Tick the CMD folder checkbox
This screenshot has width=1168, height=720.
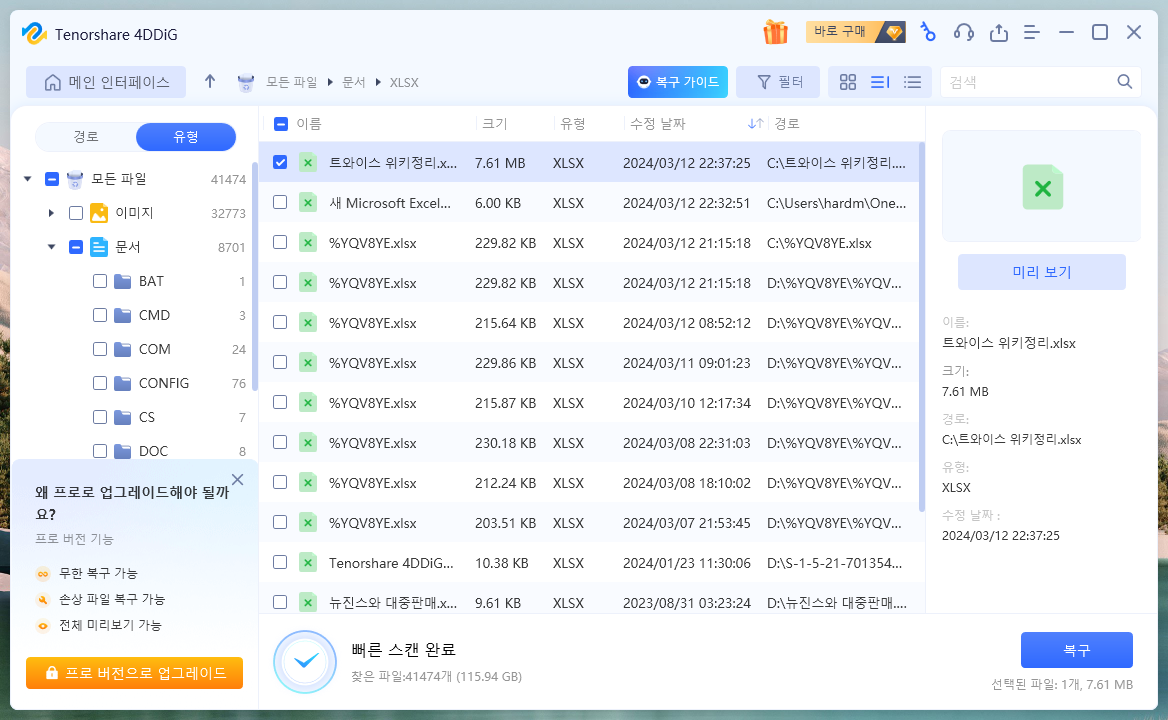100,315
